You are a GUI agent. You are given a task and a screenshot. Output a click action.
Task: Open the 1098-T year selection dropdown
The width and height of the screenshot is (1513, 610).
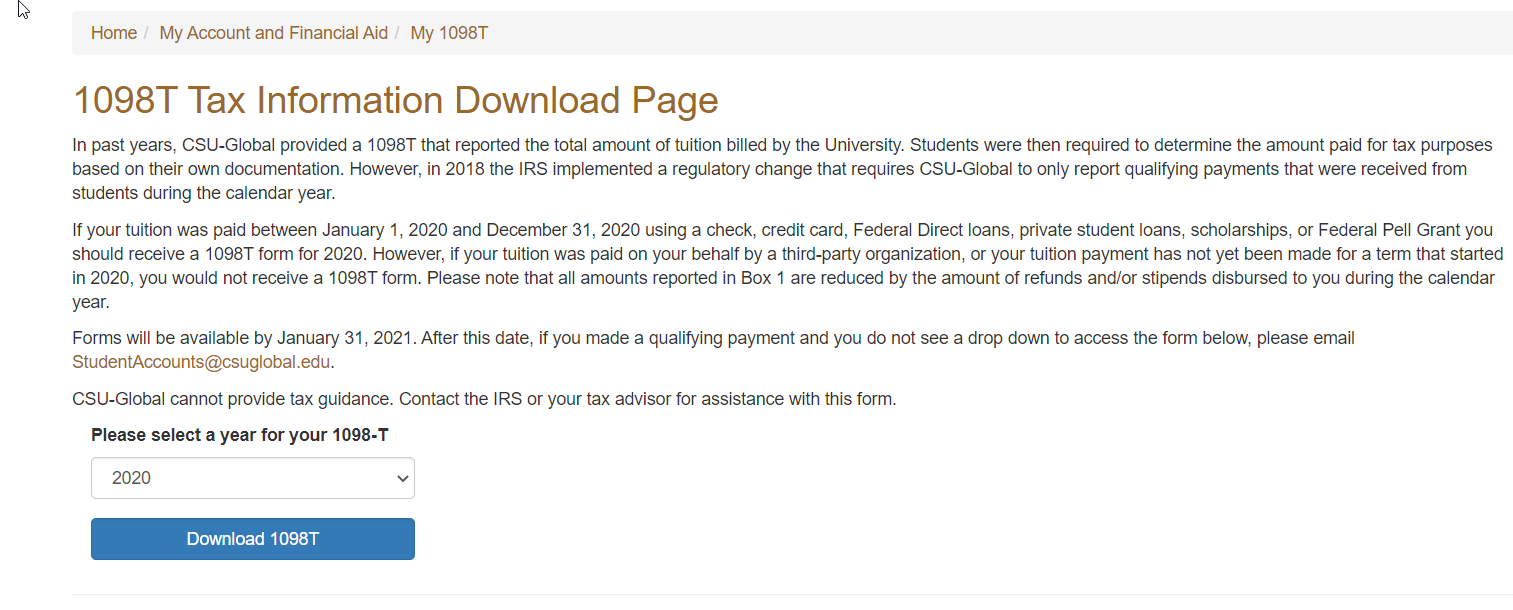point(252,478)
